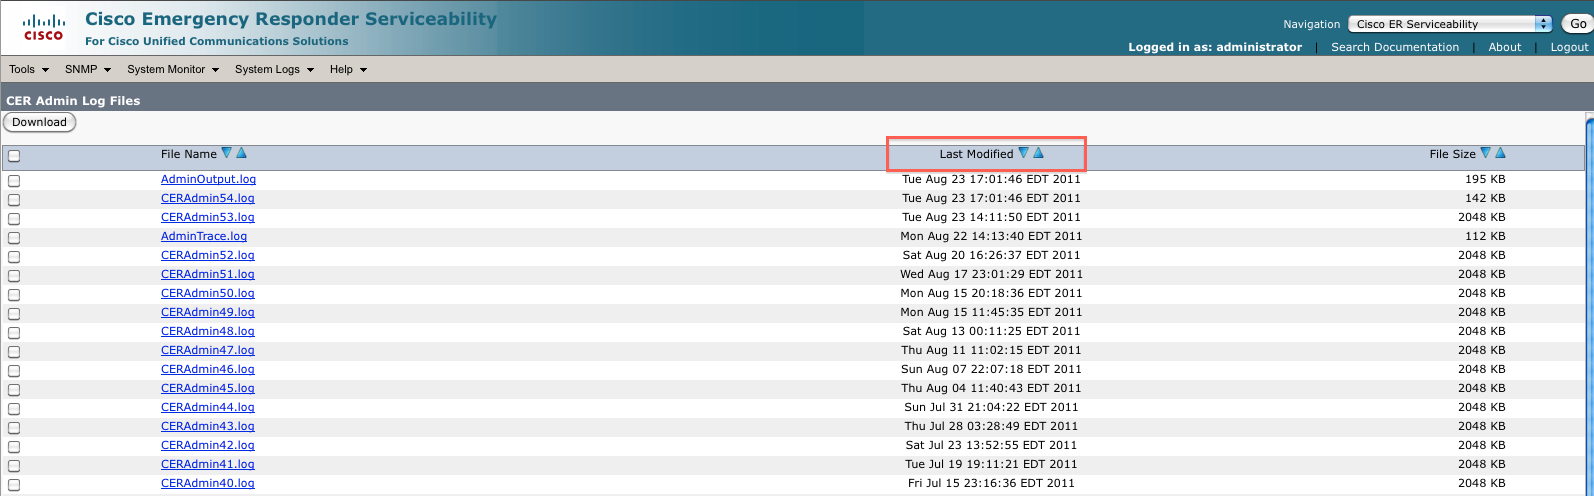Image resolution: width=1594 pixels, height=496 pixels.
Task: Click the Search Documentation link
Action: 1394,47
